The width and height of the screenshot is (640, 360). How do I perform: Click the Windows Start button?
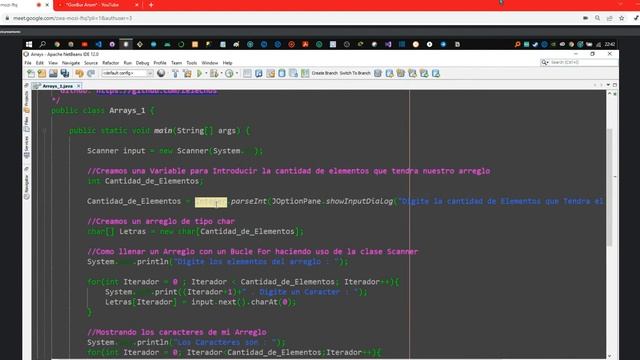tap(29, 44)
